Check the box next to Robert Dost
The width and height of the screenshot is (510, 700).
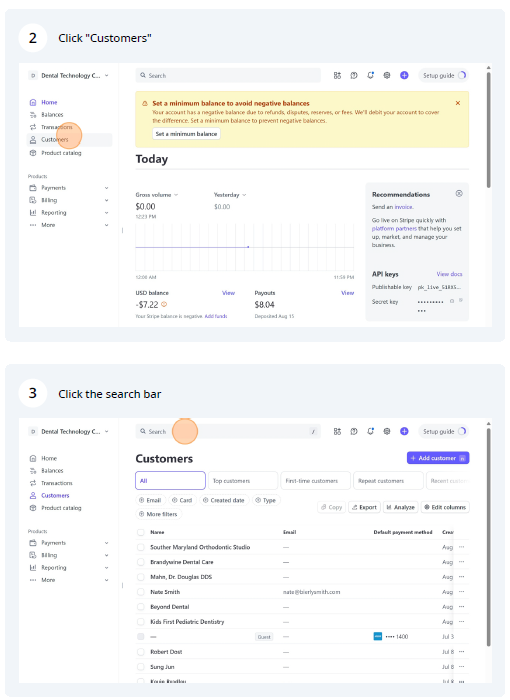click(x=141, y=652)
